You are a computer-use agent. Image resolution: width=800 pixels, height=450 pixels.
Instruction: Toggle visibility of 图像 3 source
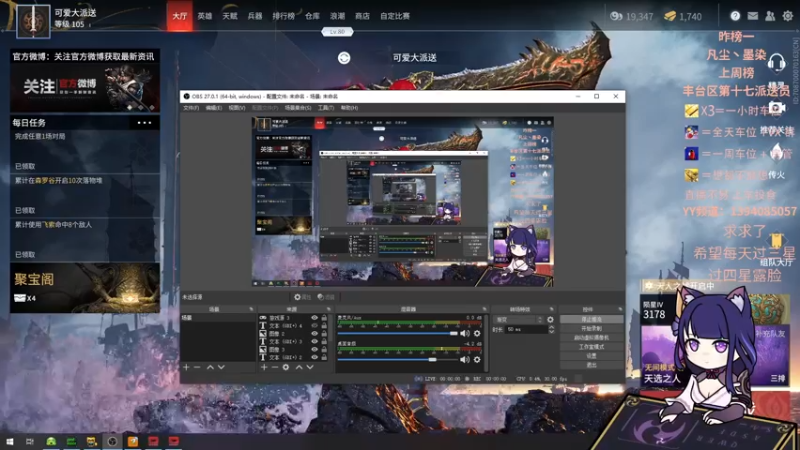(x=314, y=349)
